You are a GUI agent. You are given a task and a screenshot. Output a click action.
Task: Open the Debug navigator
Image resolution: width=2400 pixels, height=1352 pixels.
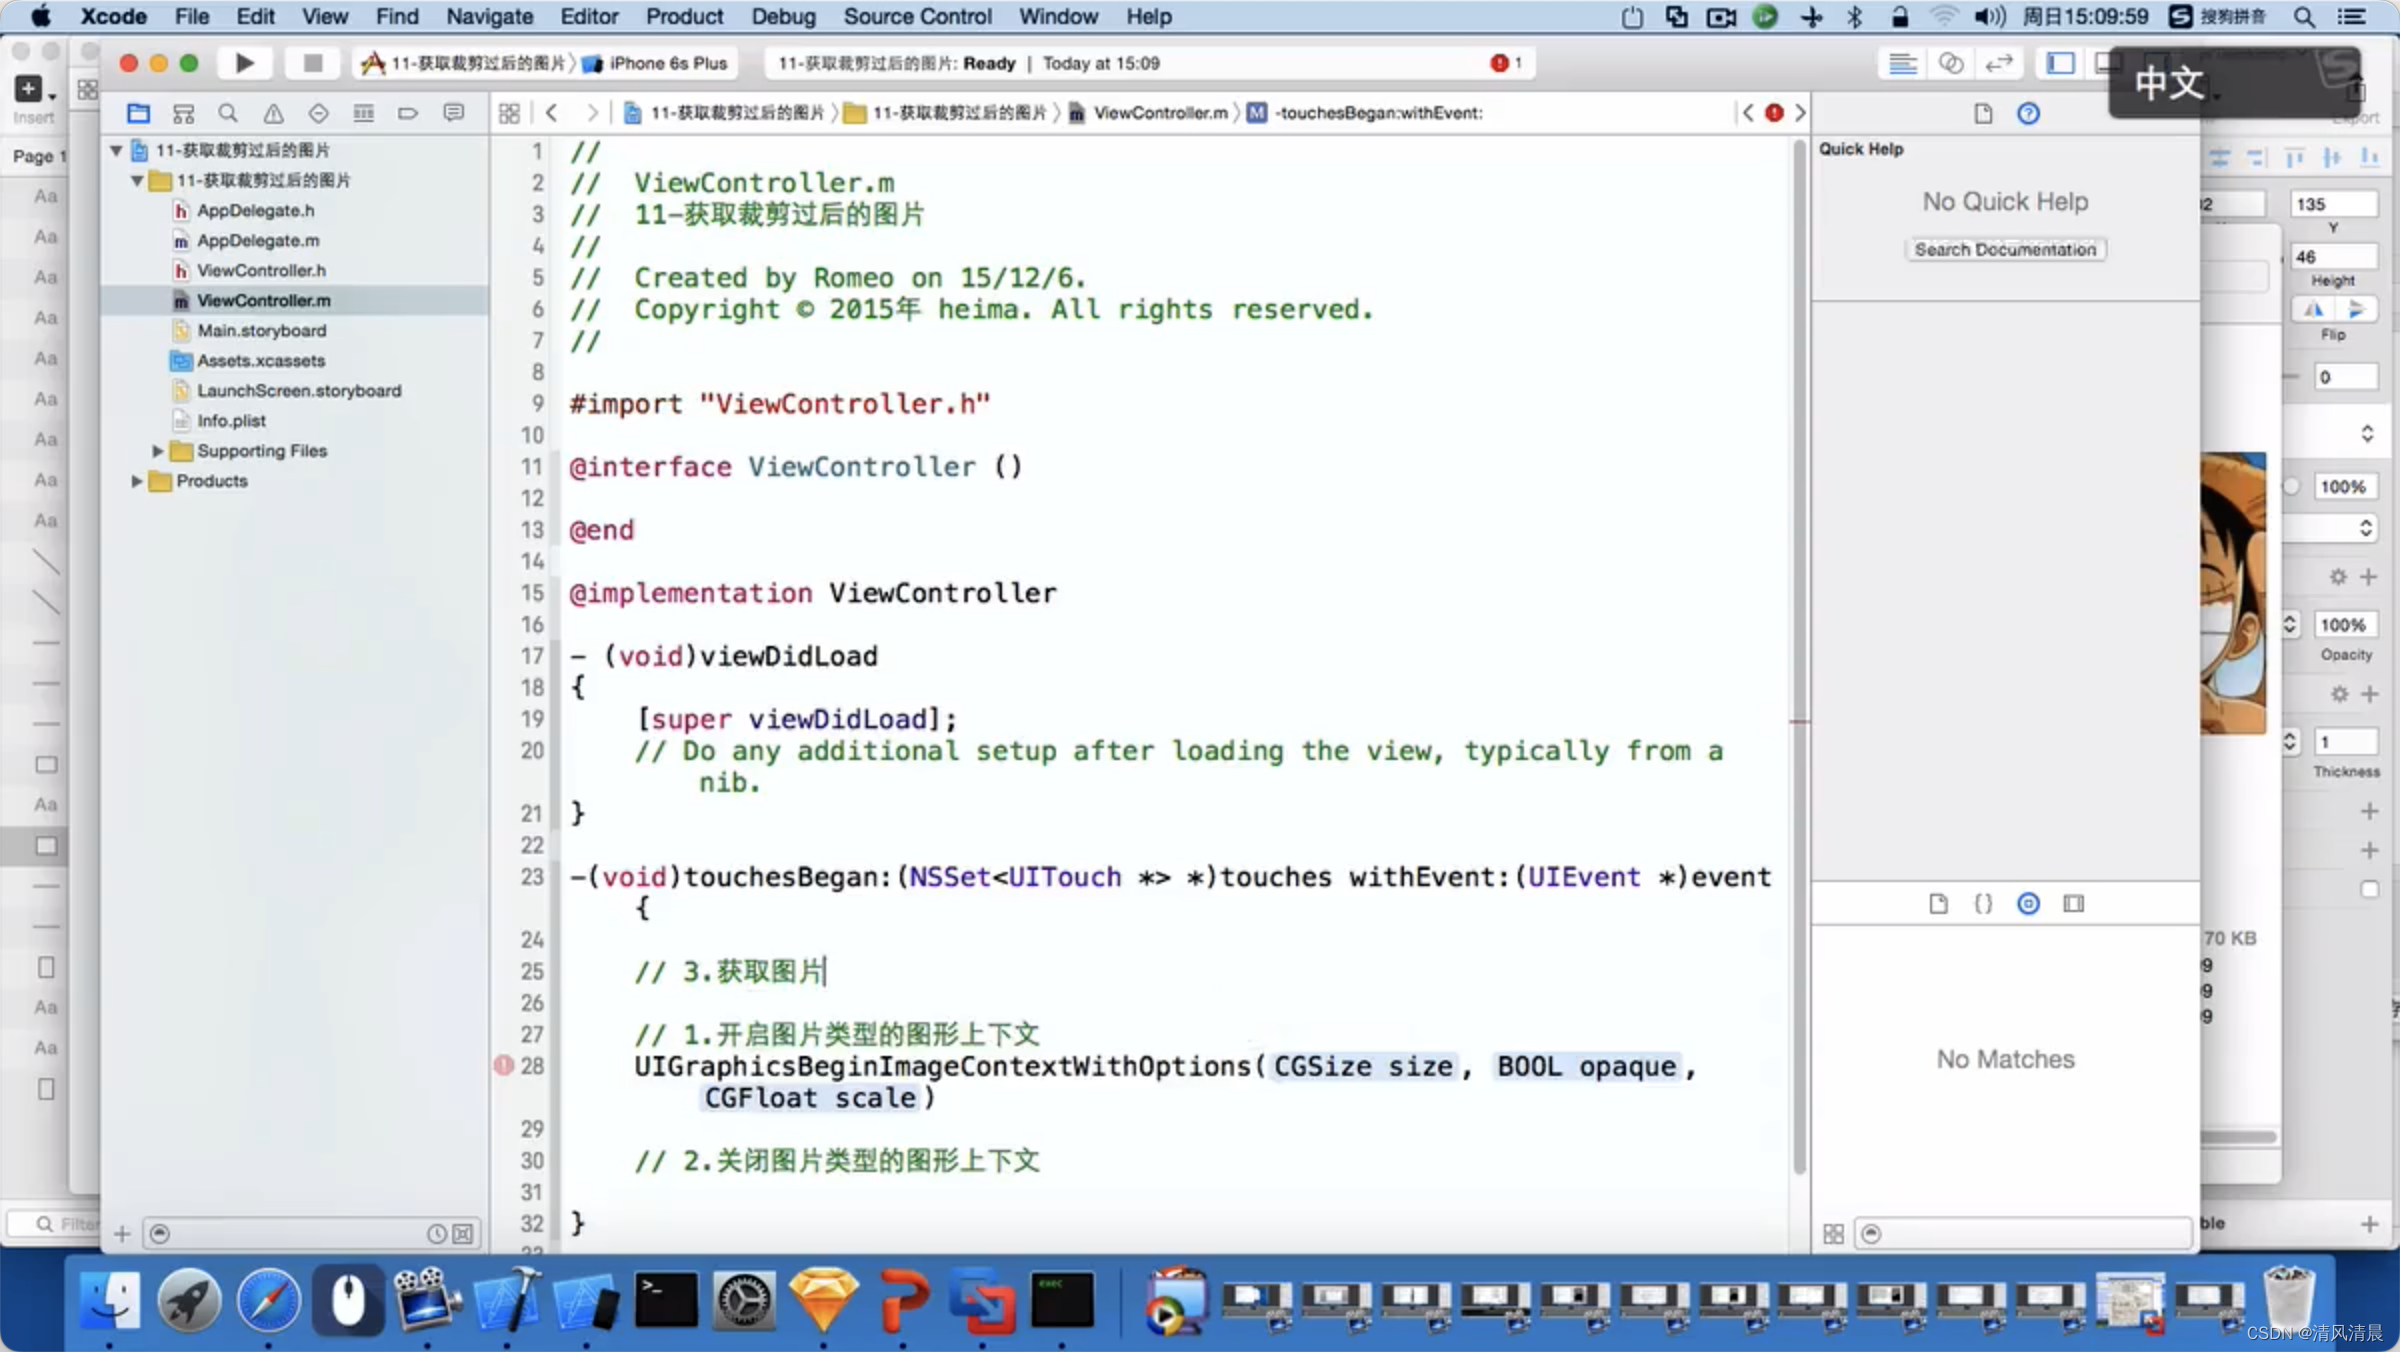click(x=364, y=113)
